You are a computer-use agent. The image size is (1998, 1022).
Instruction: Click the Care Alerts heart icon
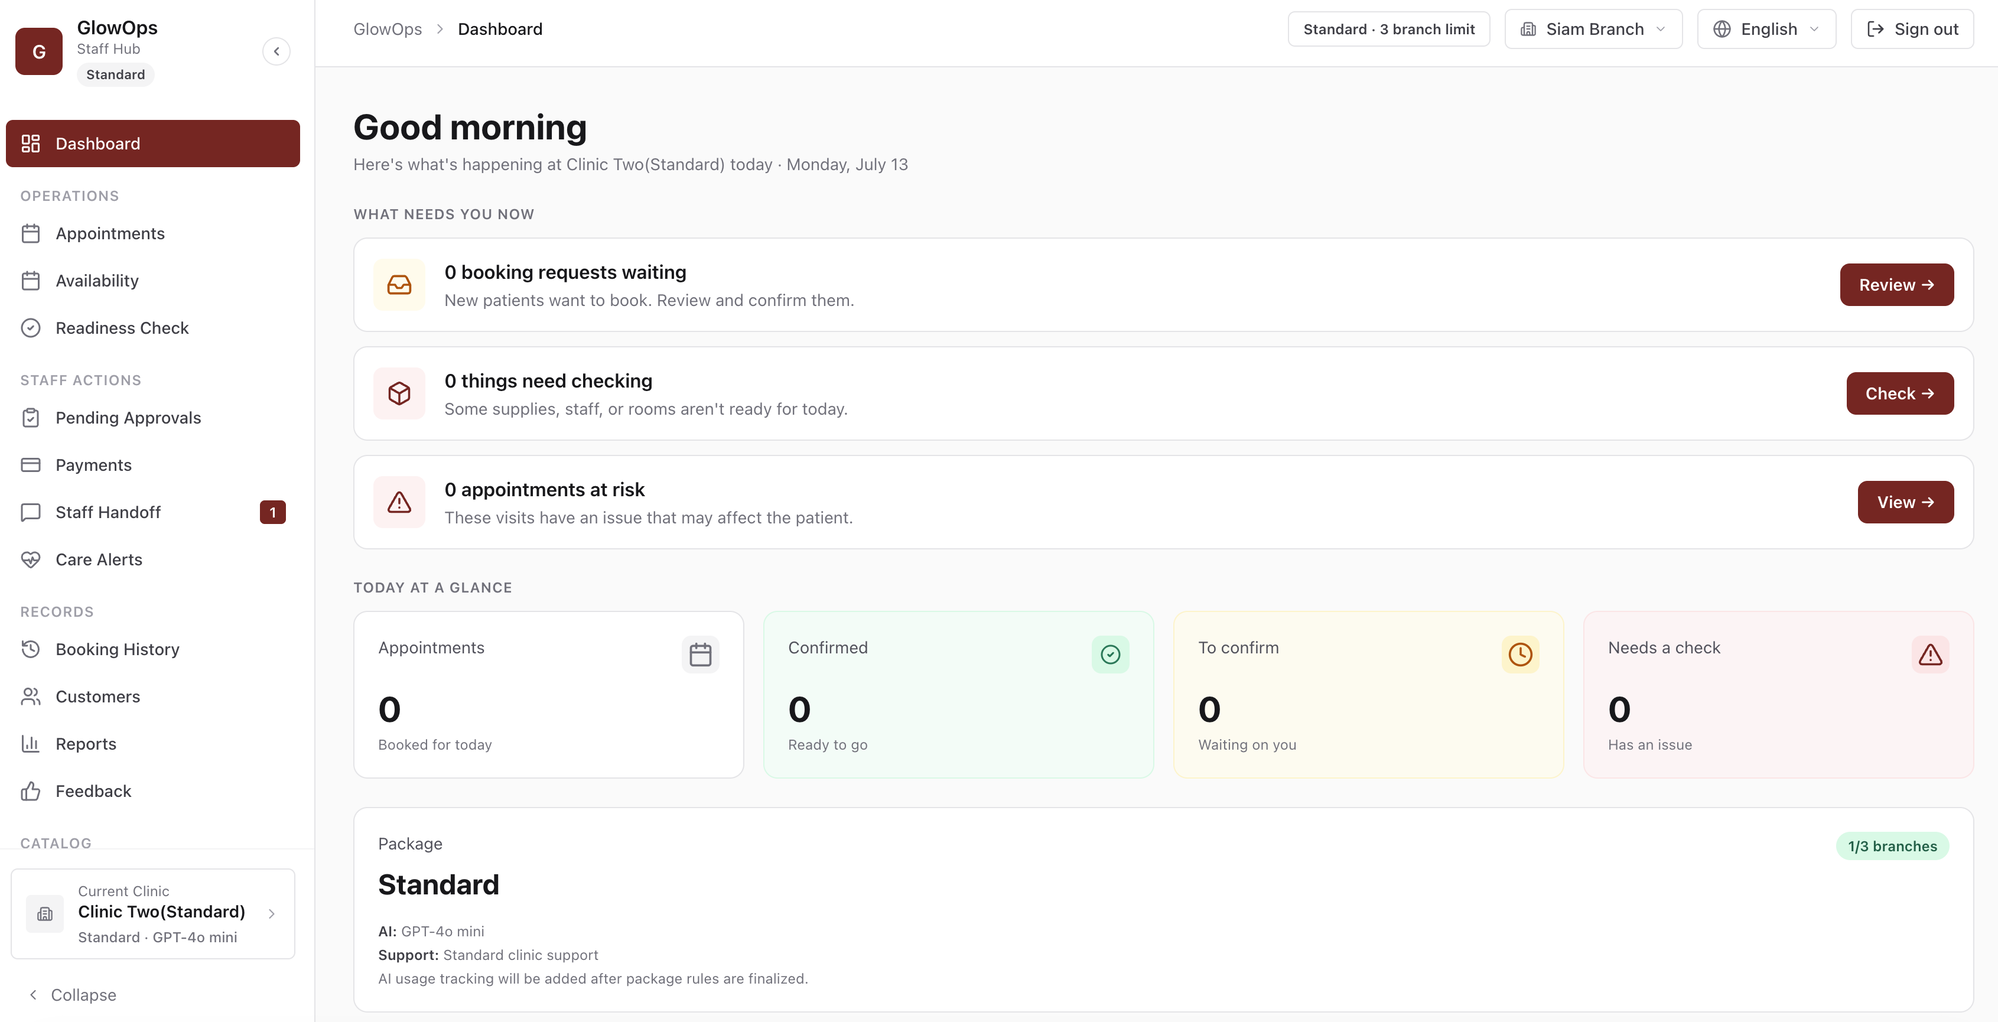point(31,559)
